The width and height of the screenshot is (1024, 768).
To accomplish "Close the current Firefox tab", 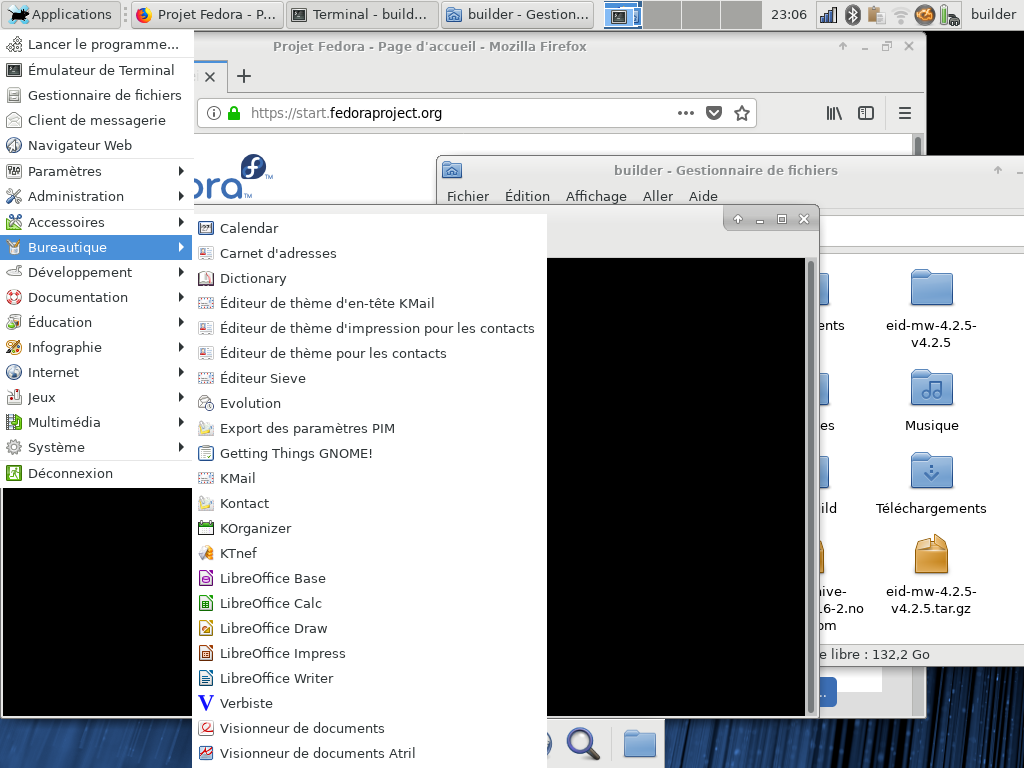I will 210,77.
